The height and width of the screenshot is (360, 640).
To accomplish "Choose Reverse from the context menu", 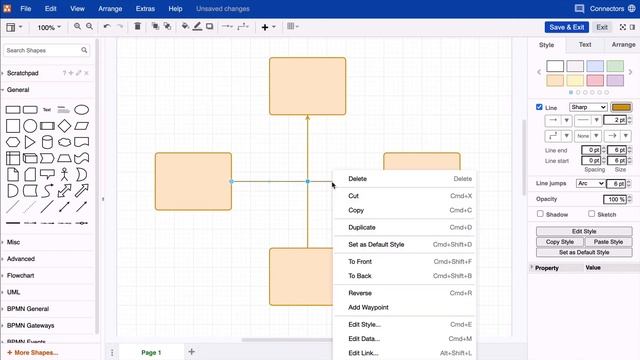I will [405, 293].
